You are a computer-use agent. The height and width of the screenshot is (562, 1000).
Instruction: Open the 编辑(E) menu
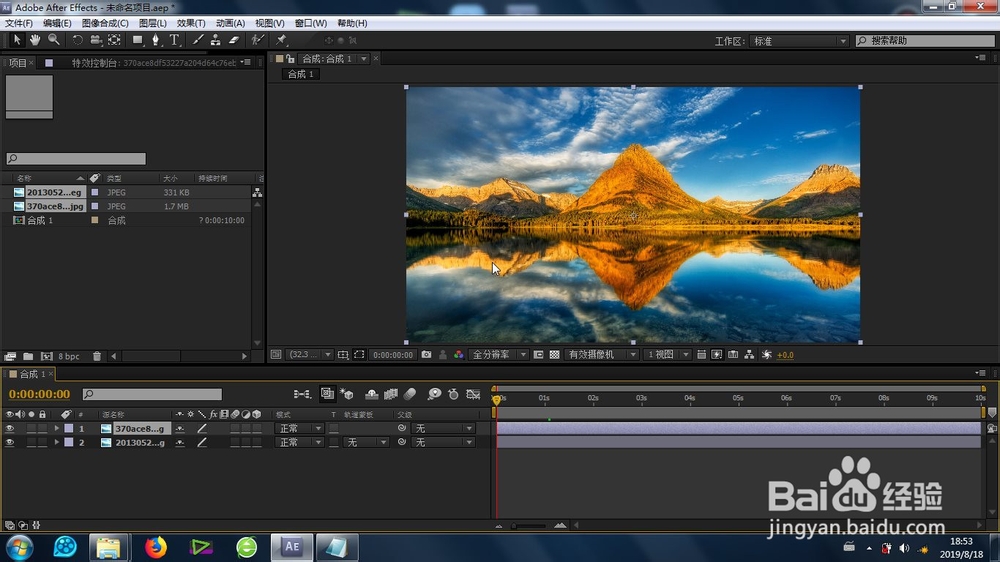(x=57, y=23)
